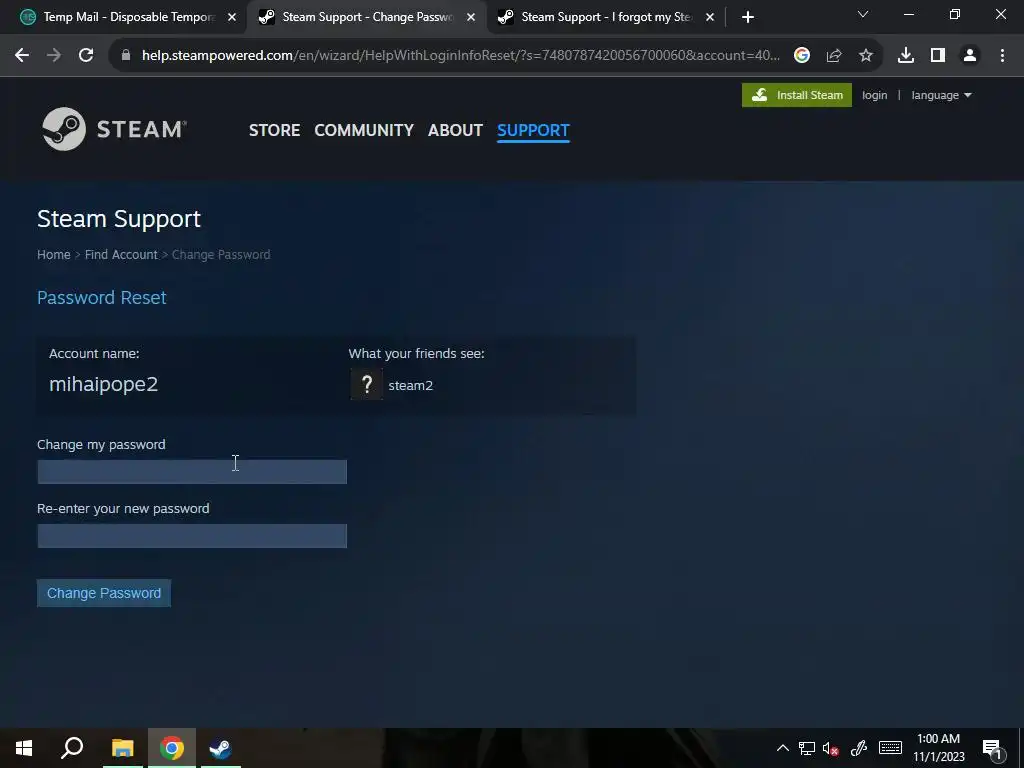Open the Google icon in address bar
This screenshot has height=768, width=1024.
802,56
